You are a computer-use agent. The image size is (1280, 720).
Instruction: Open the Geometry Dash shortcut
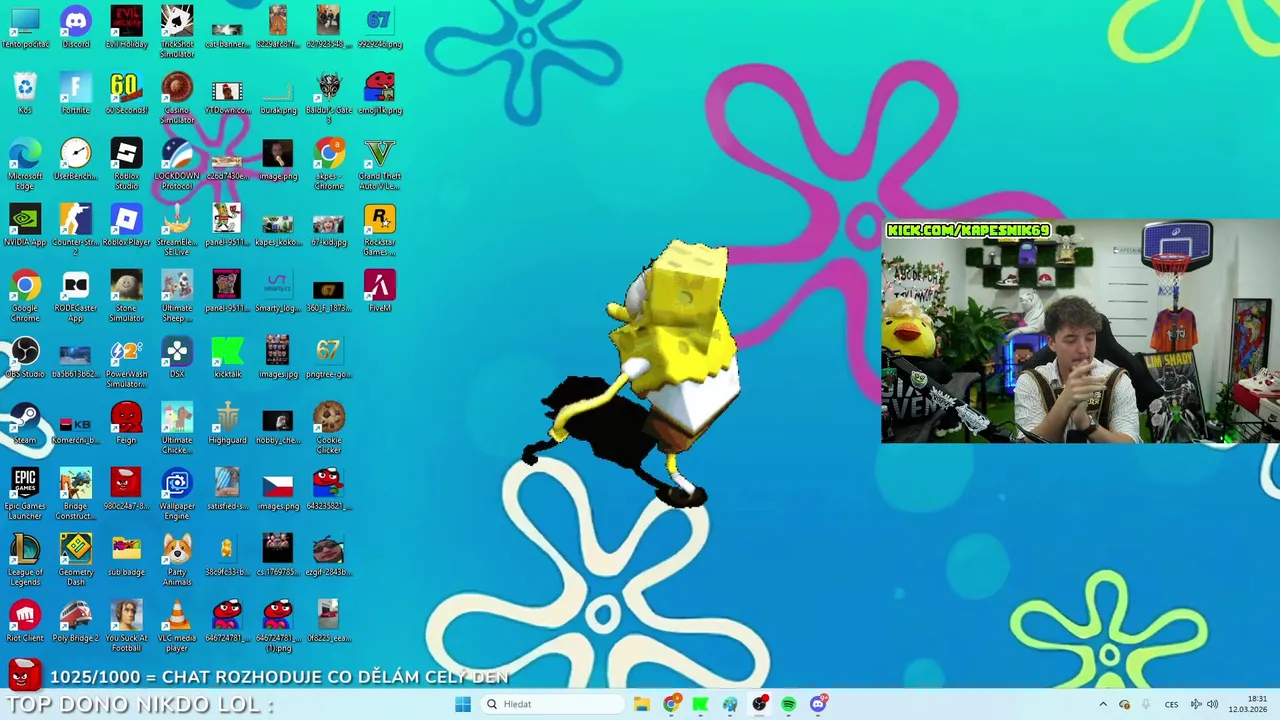pos(75,560)
